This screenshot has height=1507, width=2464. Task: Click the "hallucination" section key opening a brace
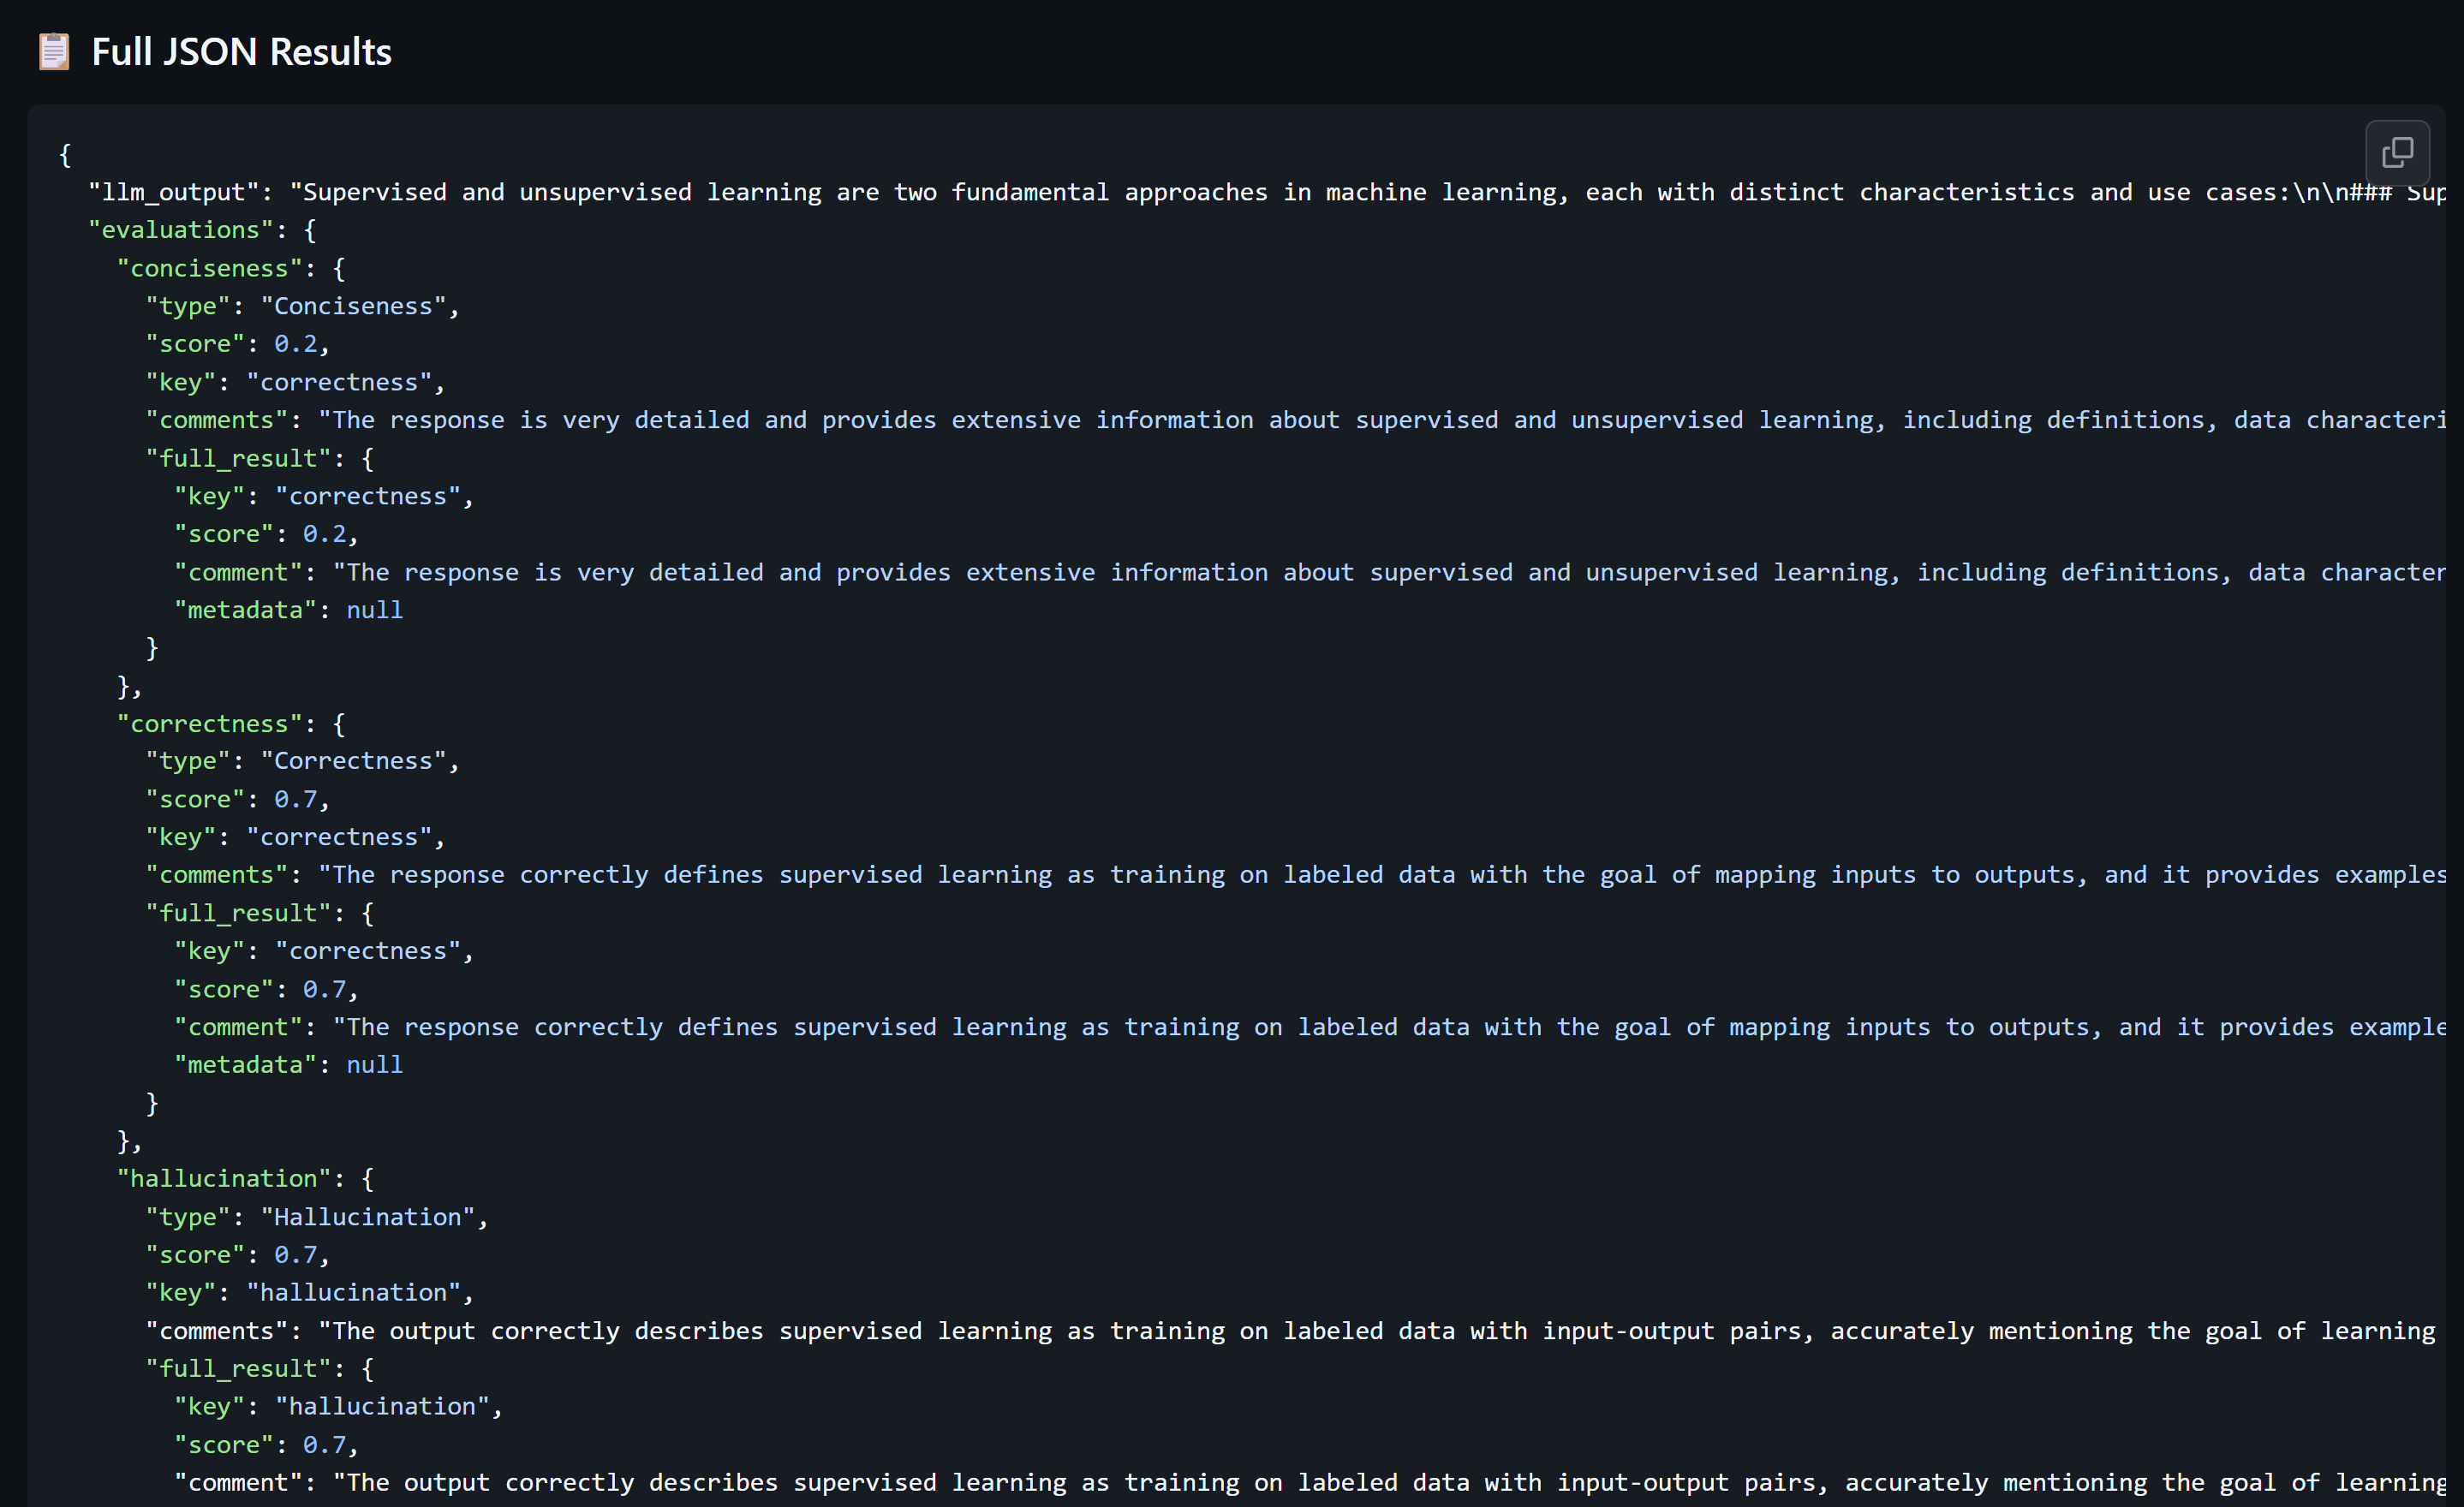pos(224,1179)
